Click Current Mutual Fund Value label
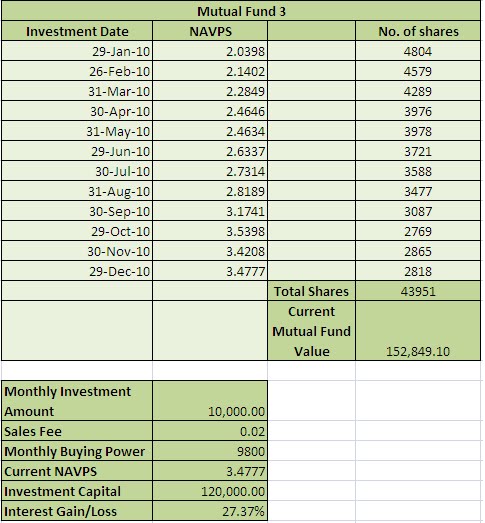This screenshot has height=523, width=485. click(312, 331)
